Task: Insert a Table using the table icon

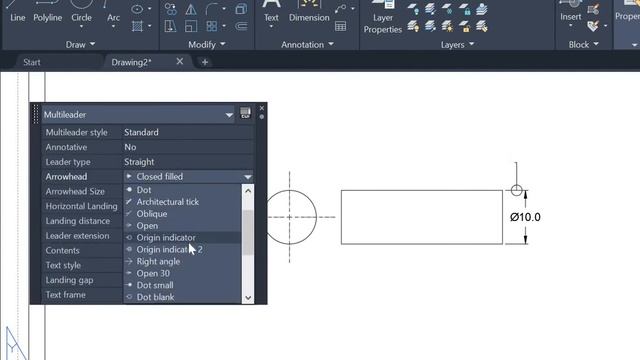Action: coord(340,26)
